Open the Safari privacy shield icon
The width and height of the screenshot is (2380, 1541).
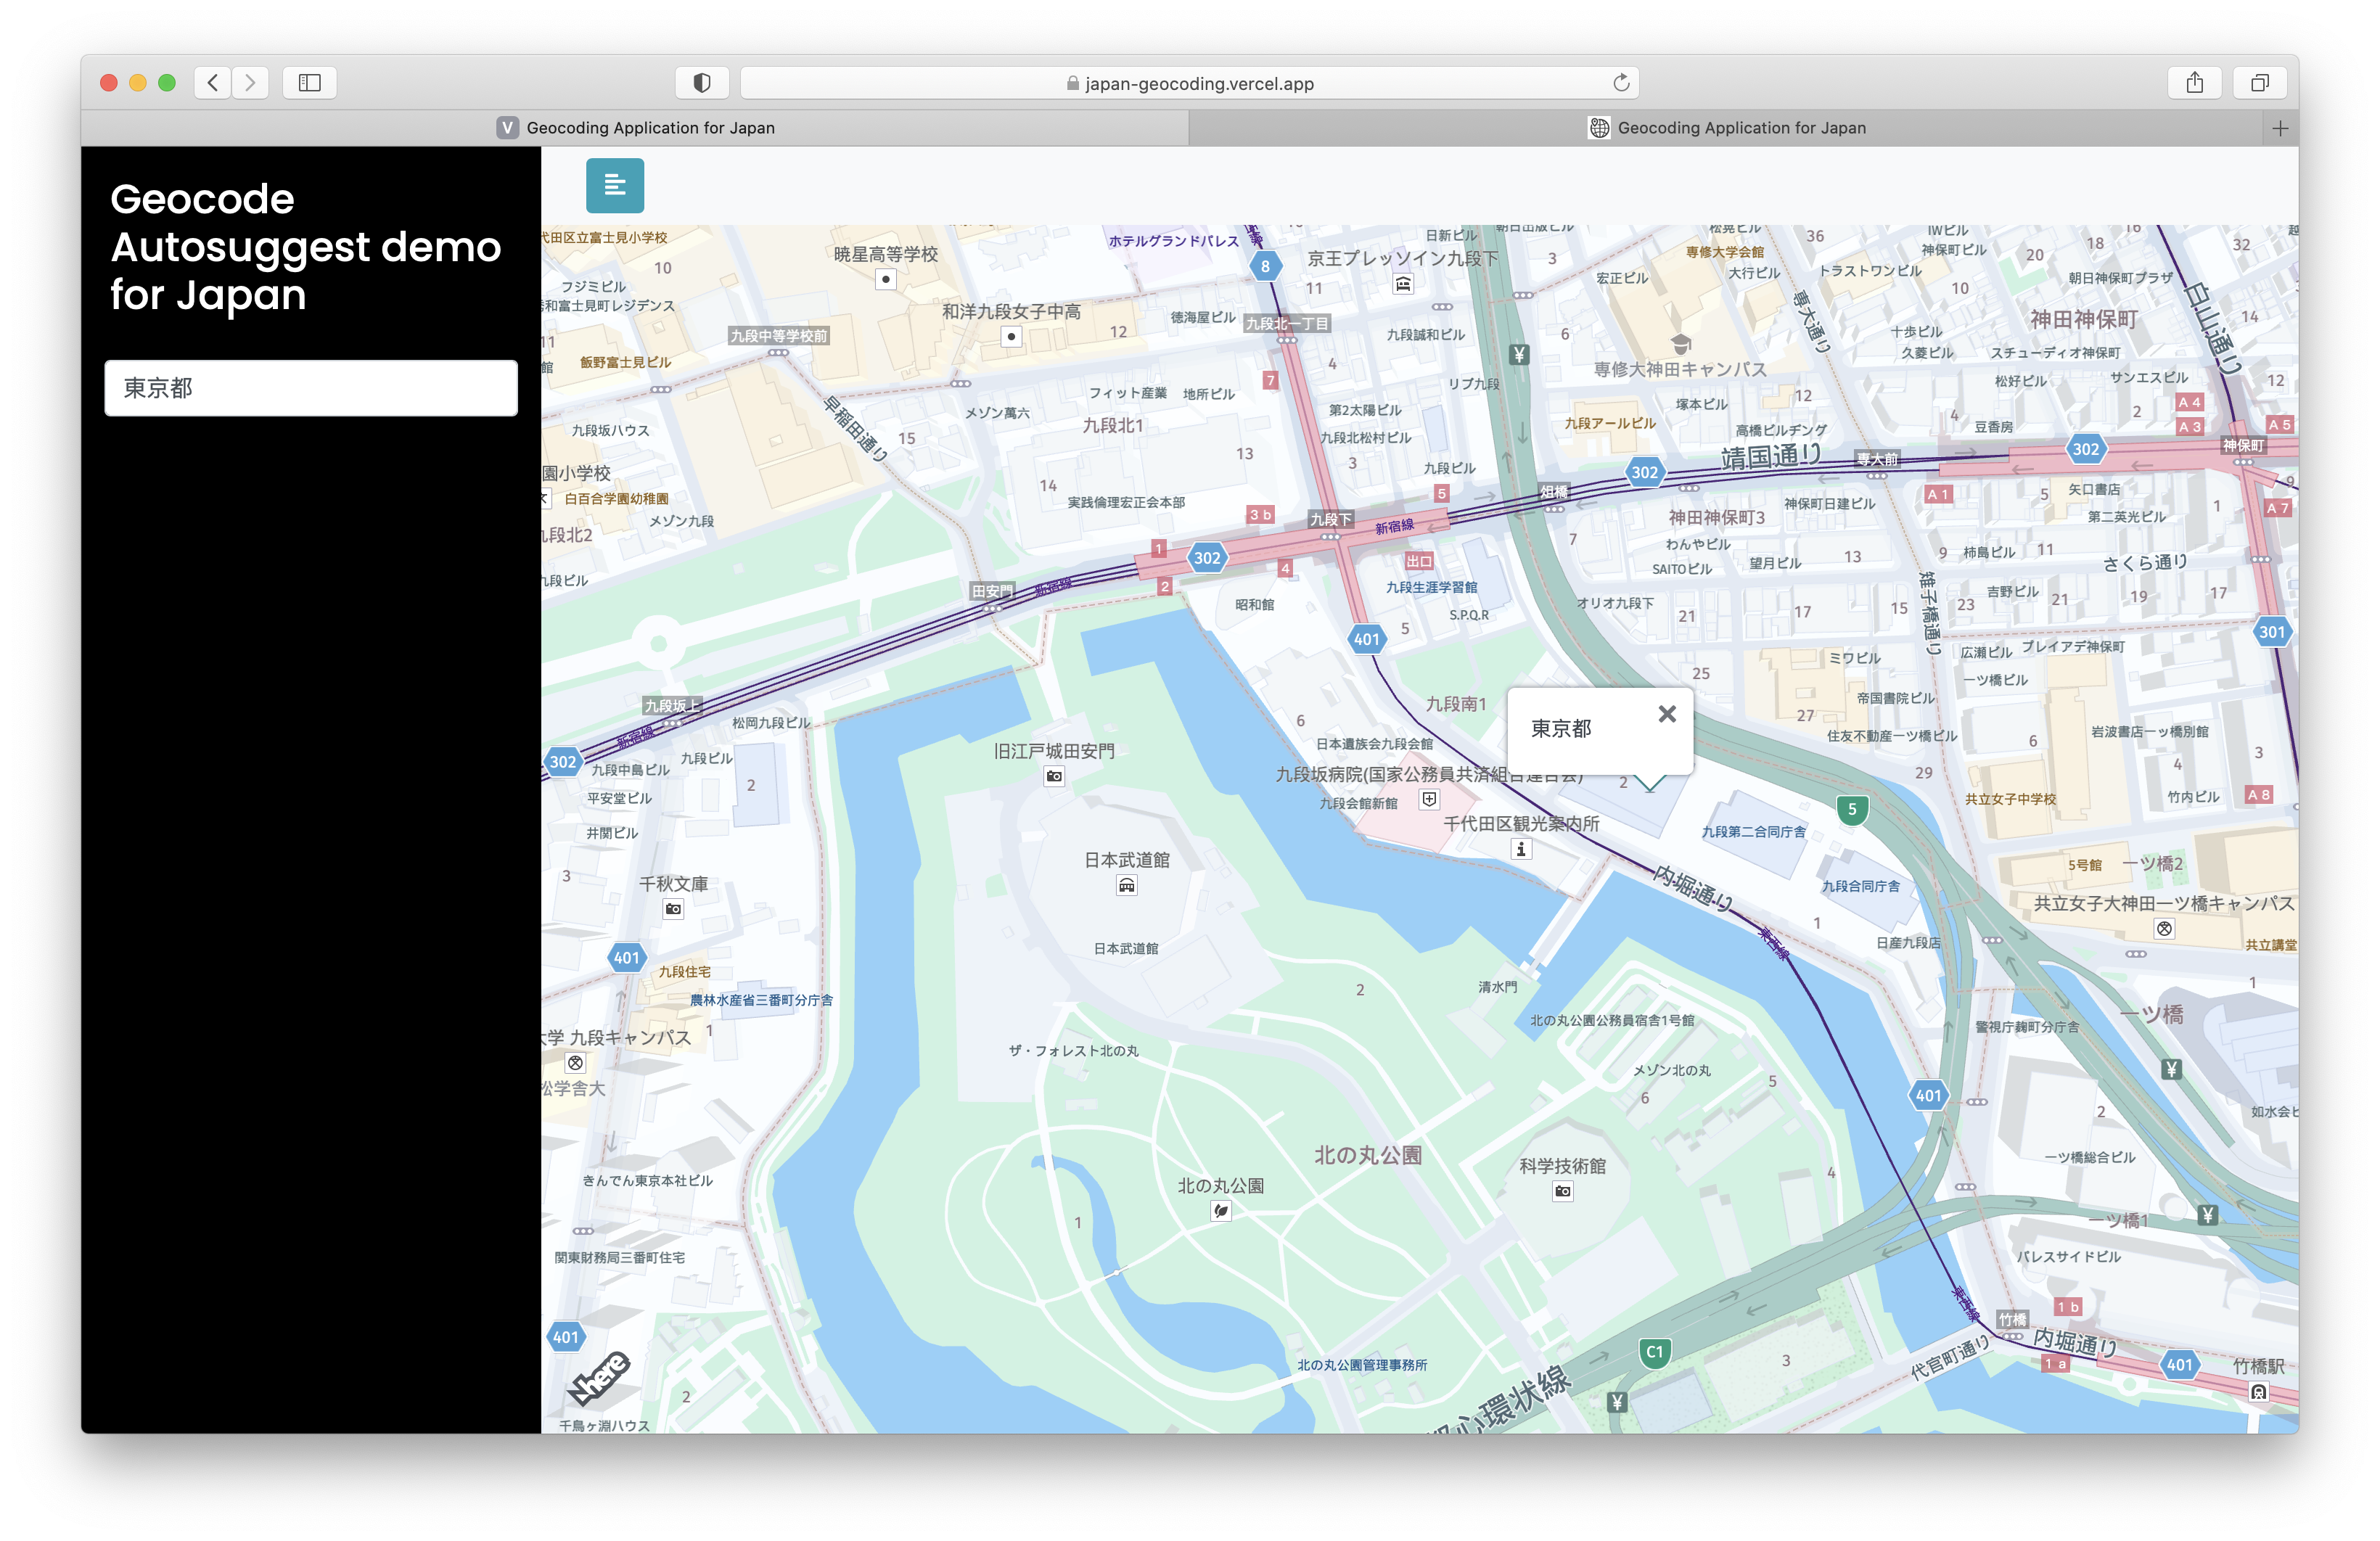click(702, 83)
